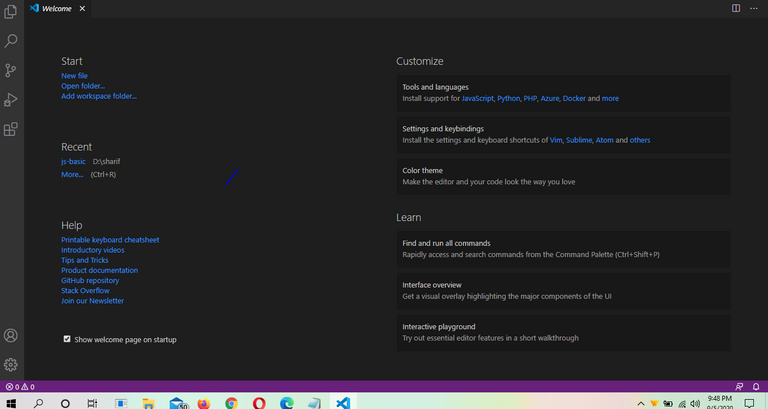Show hidden system tray icons chevron

[x=641, y=404]
